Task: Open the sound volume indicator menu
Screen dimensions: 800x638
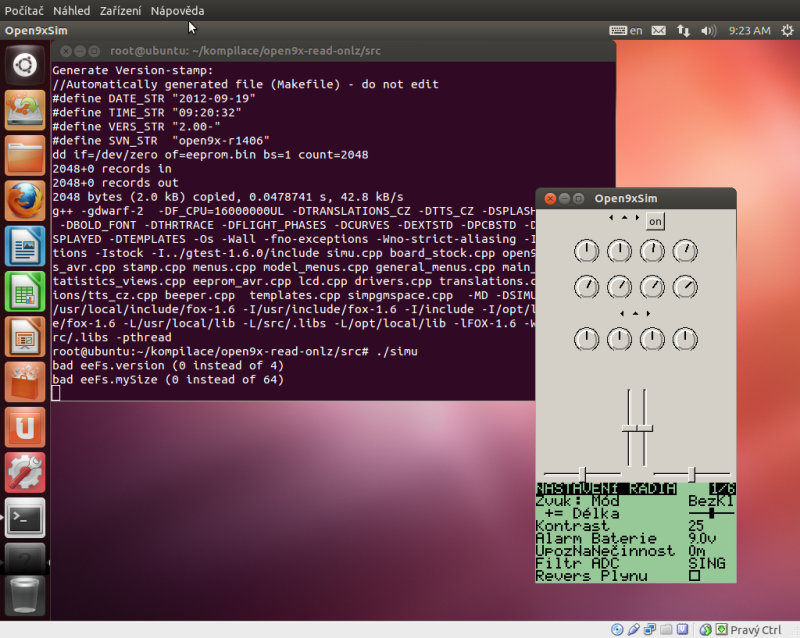Action: click(x=709, y=31)
